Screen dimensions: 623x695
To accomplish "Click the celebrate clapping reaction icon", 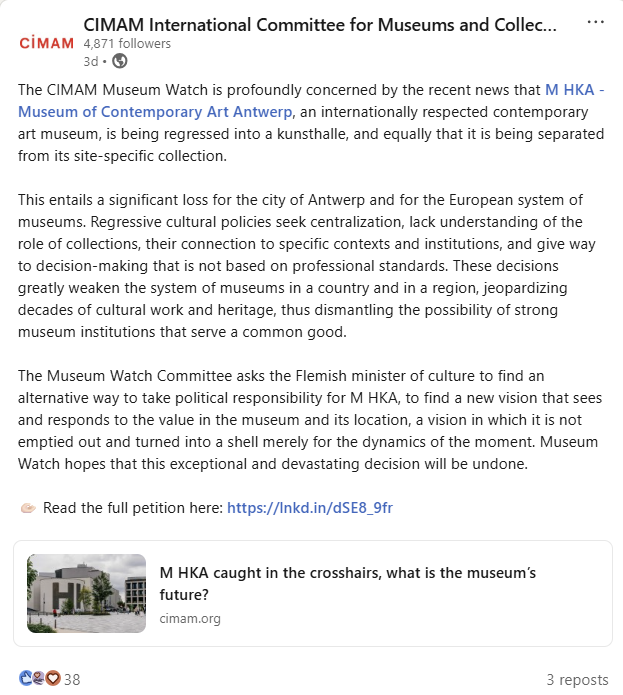I will click(x=39, y=679).
